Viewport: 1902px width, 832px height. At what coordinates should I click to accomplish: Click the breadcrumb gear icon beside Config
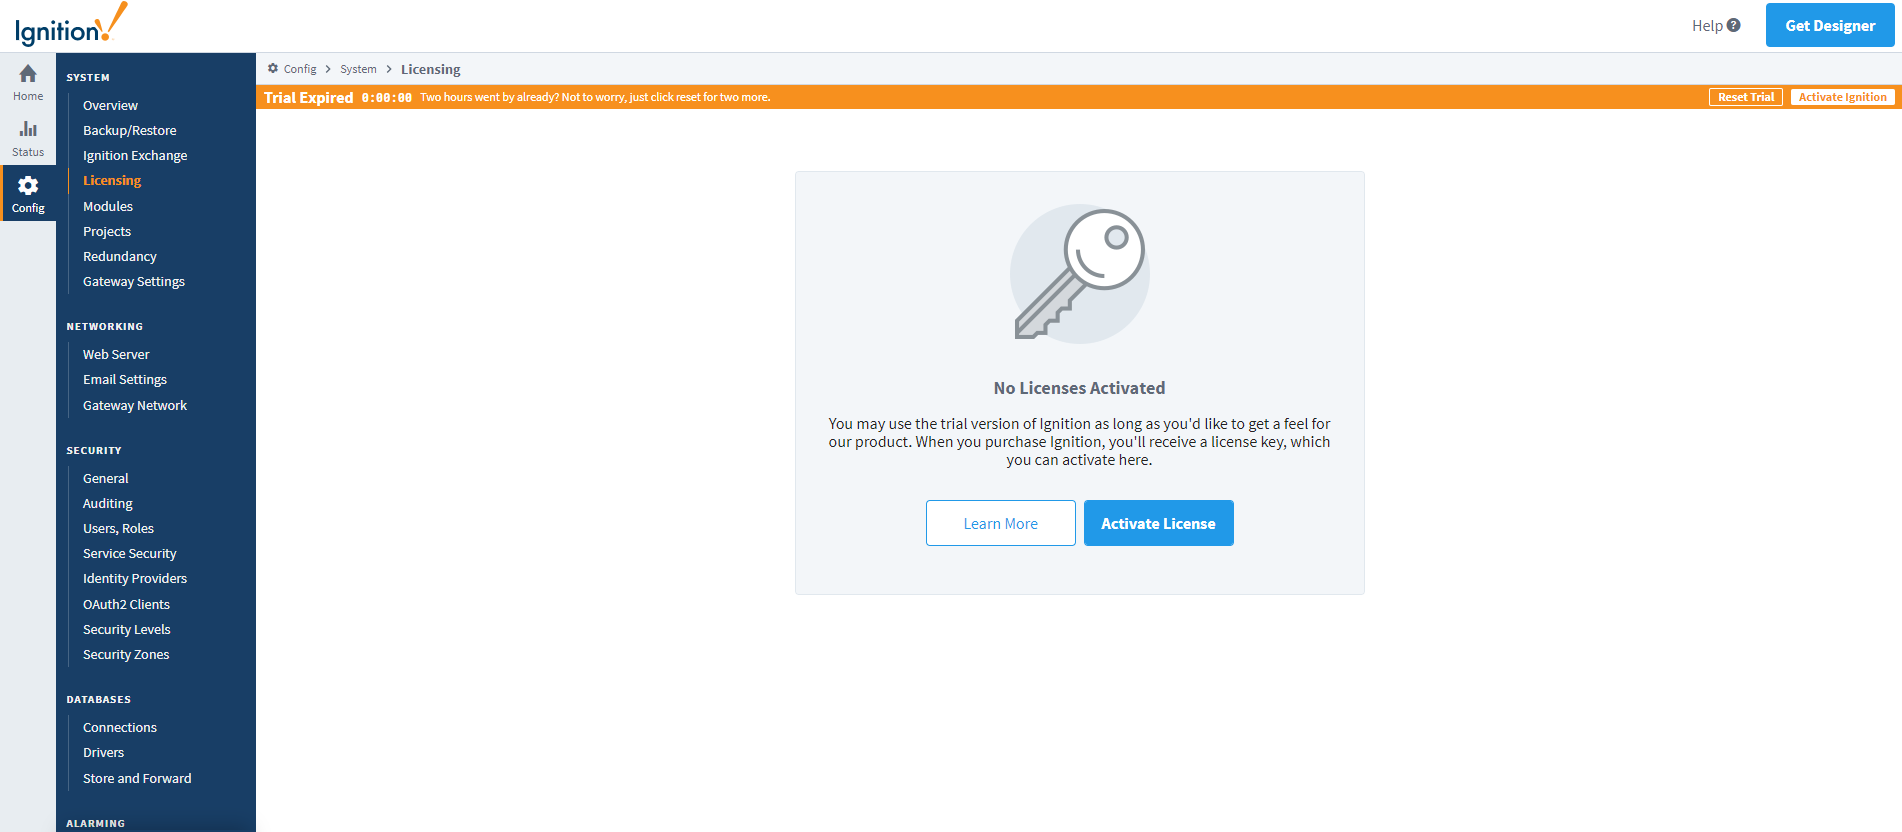[x=273, y=68]
